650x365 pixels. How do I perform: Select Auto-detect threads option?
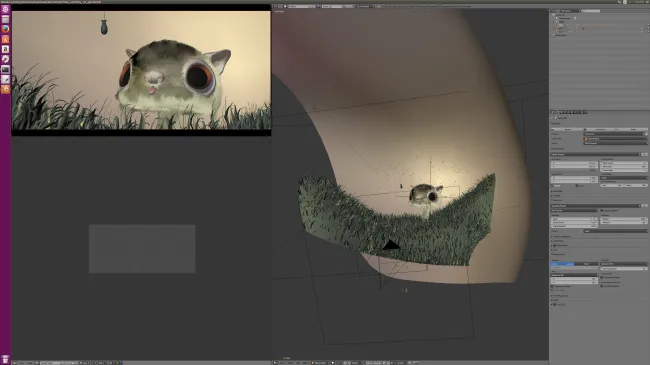point(562,264)
